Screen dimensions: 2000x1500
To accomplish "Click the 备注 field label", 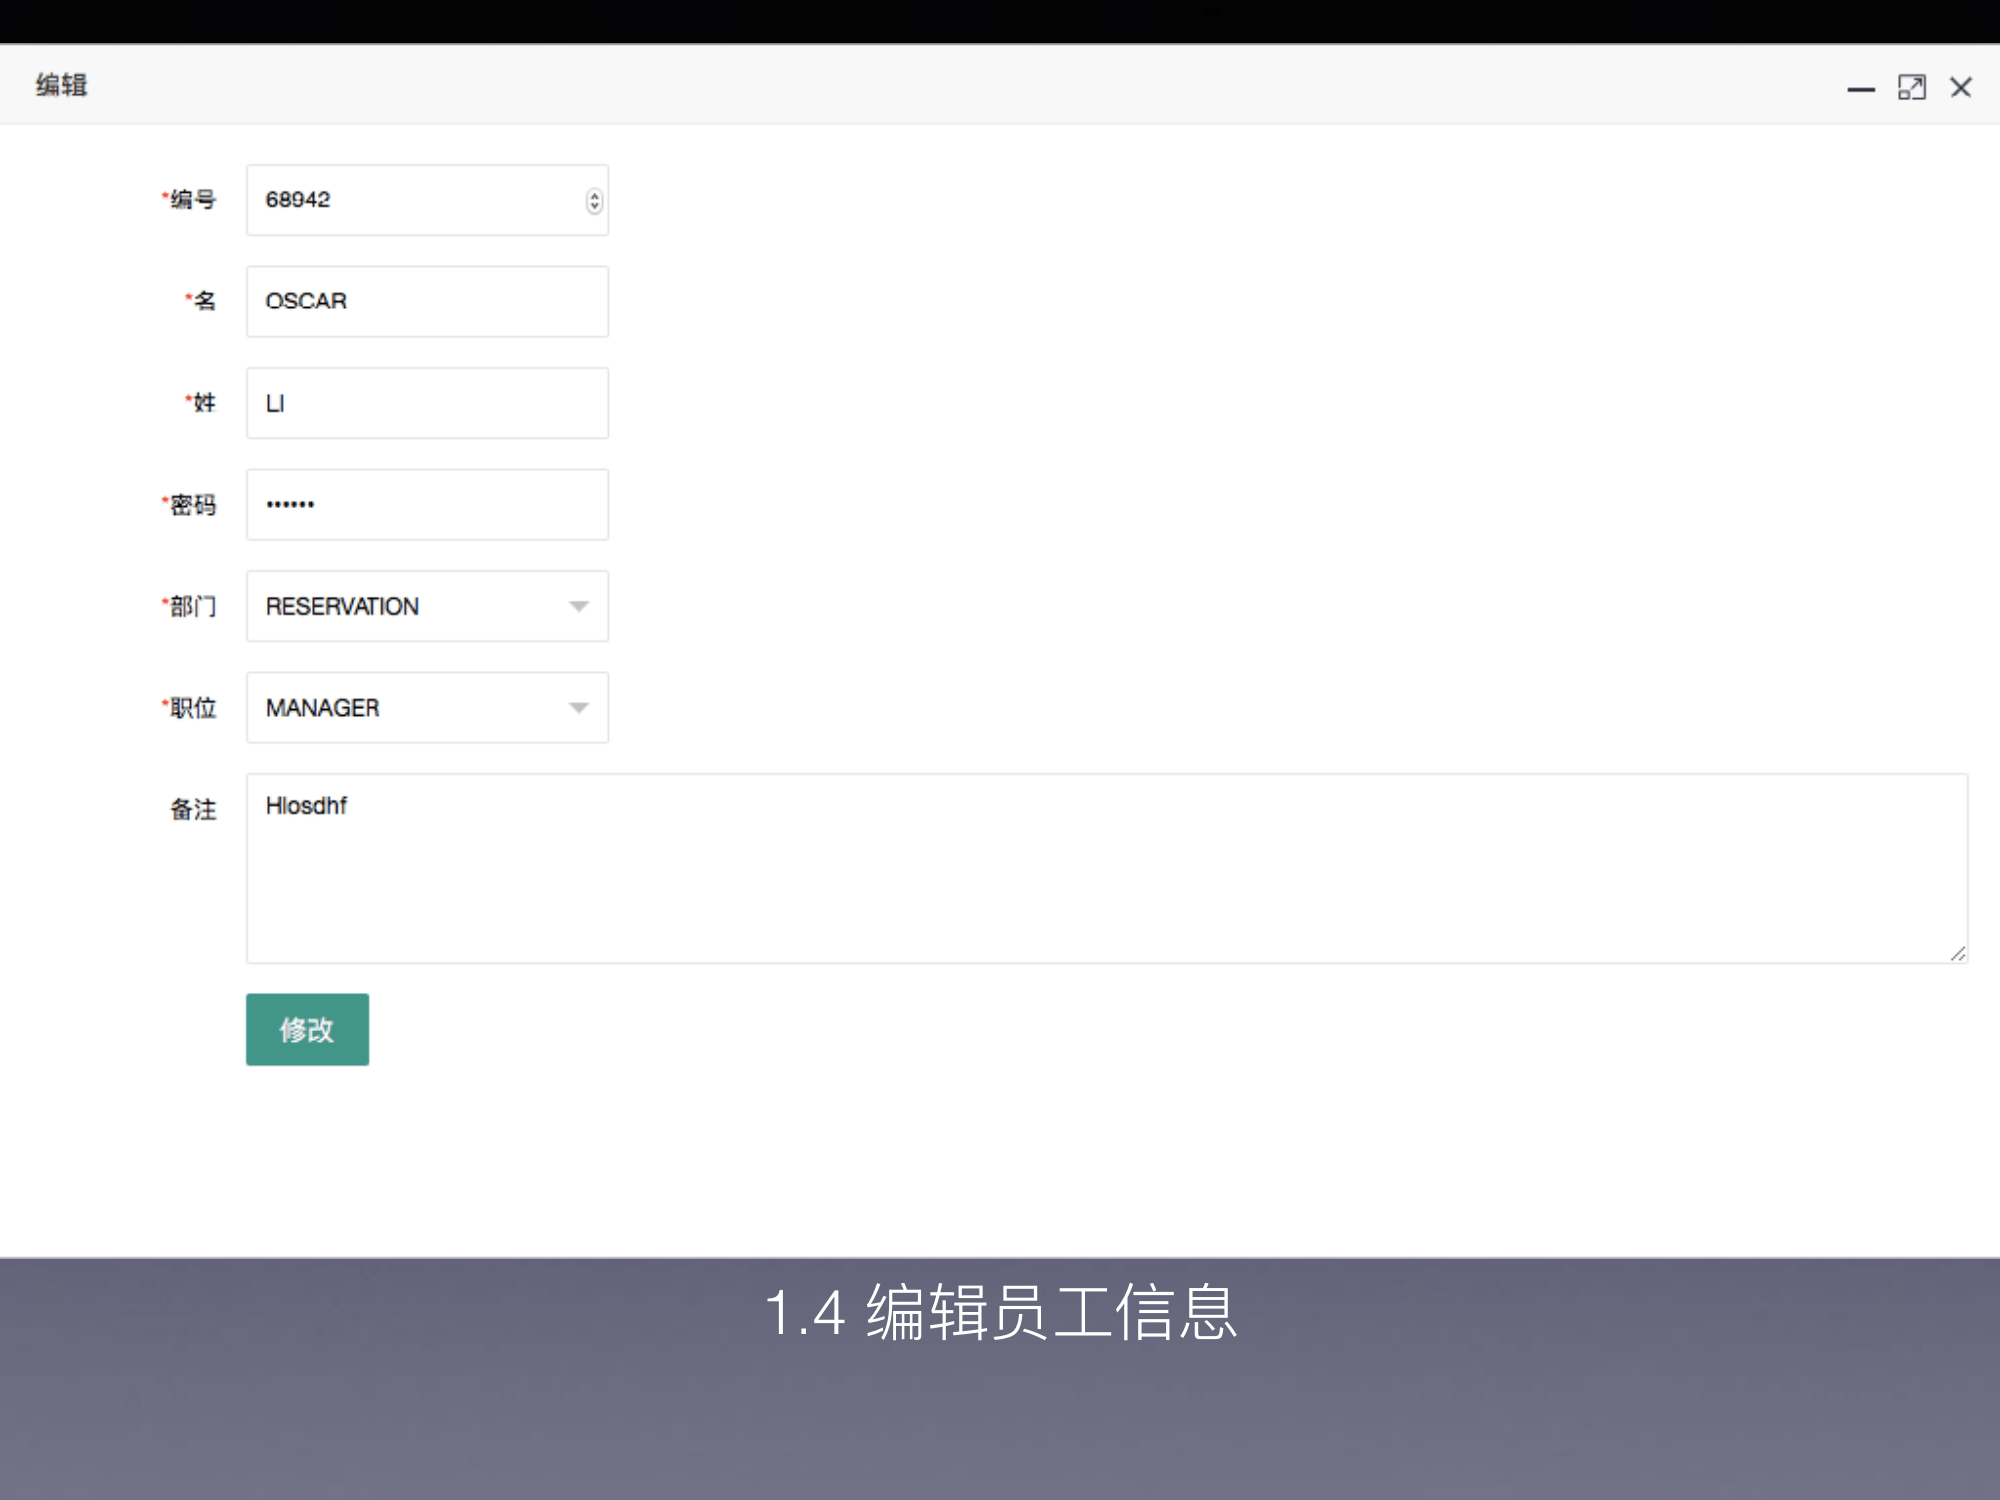I will (194, 810).
